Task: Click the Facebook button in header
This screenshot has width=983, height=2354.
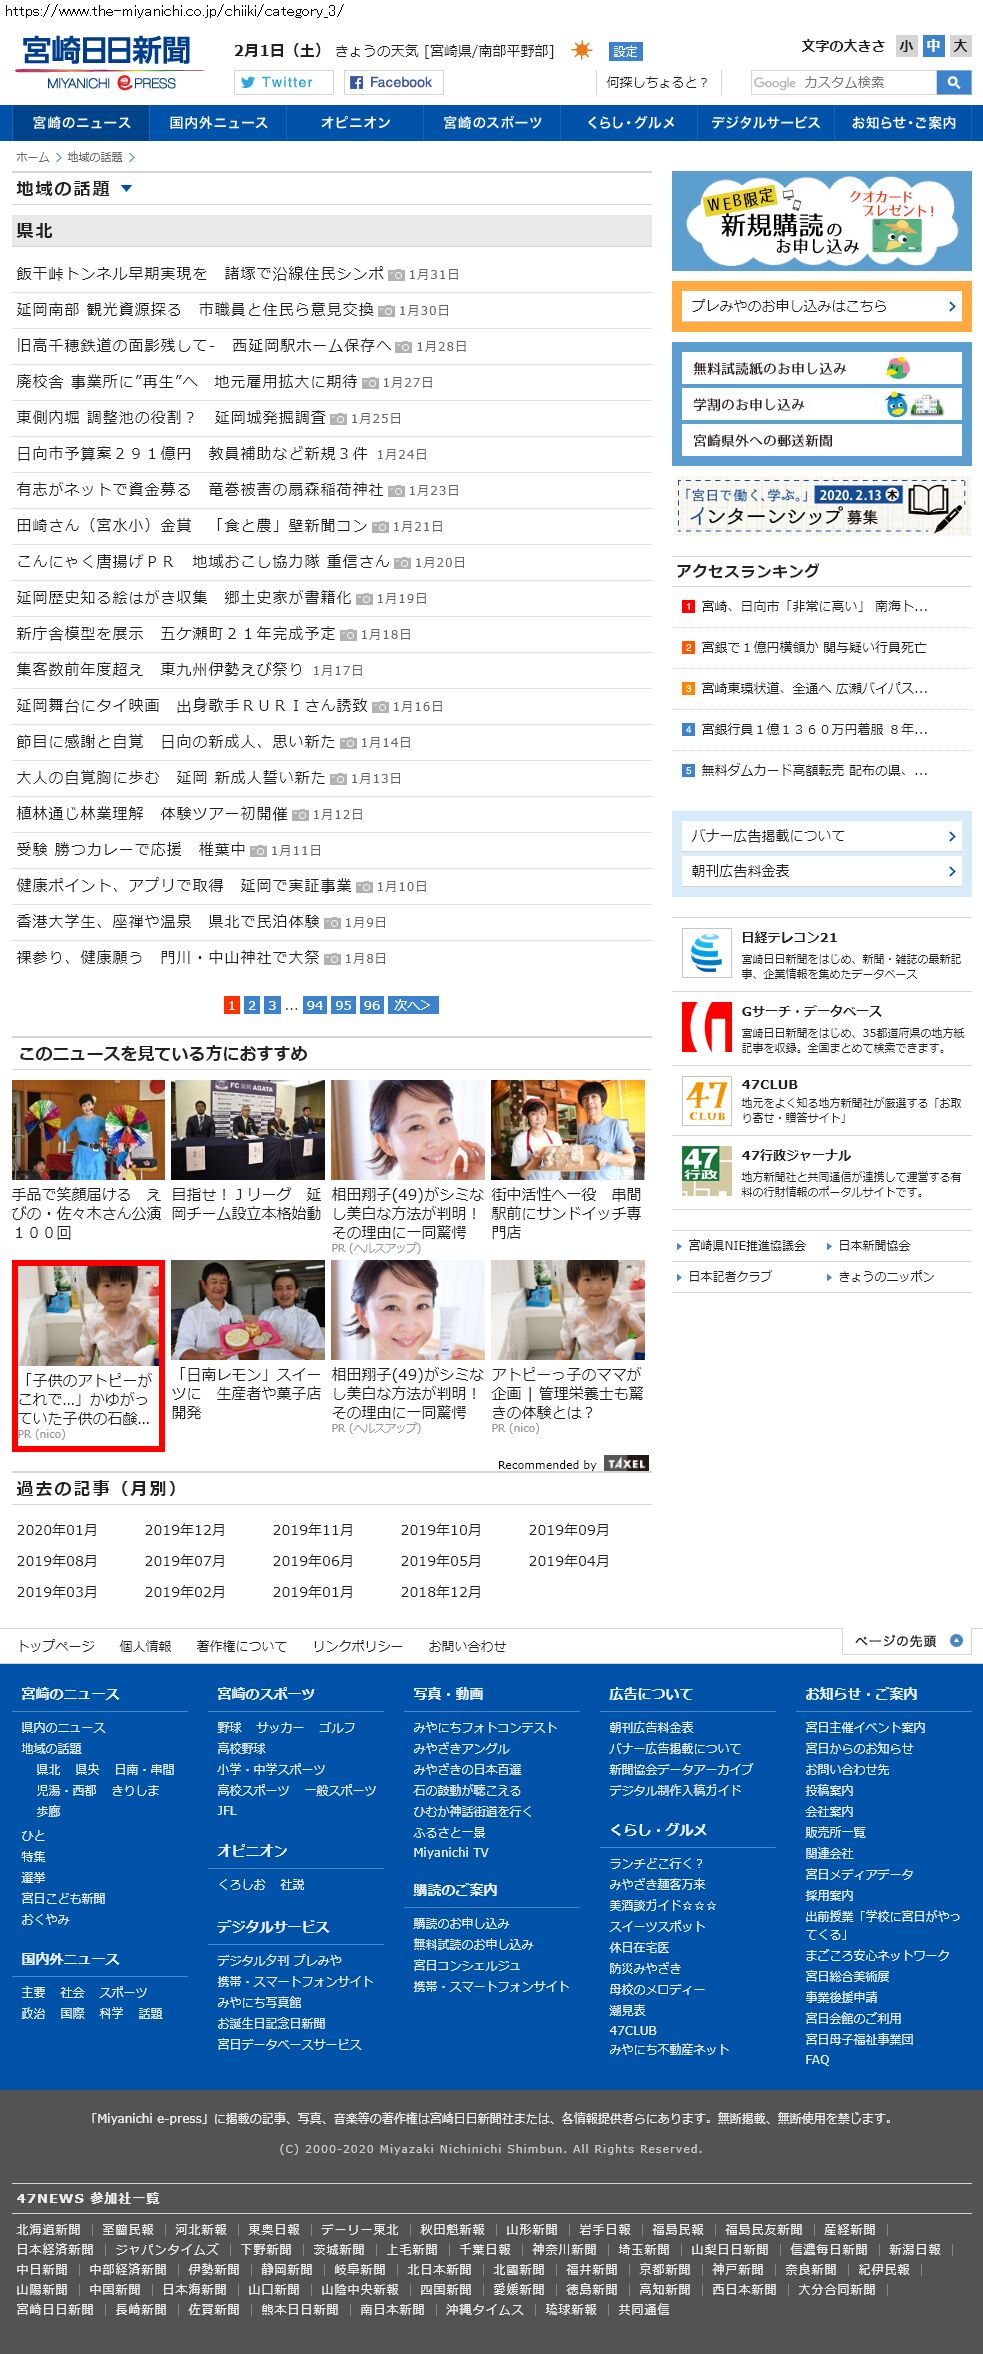Action: point(393,82)
